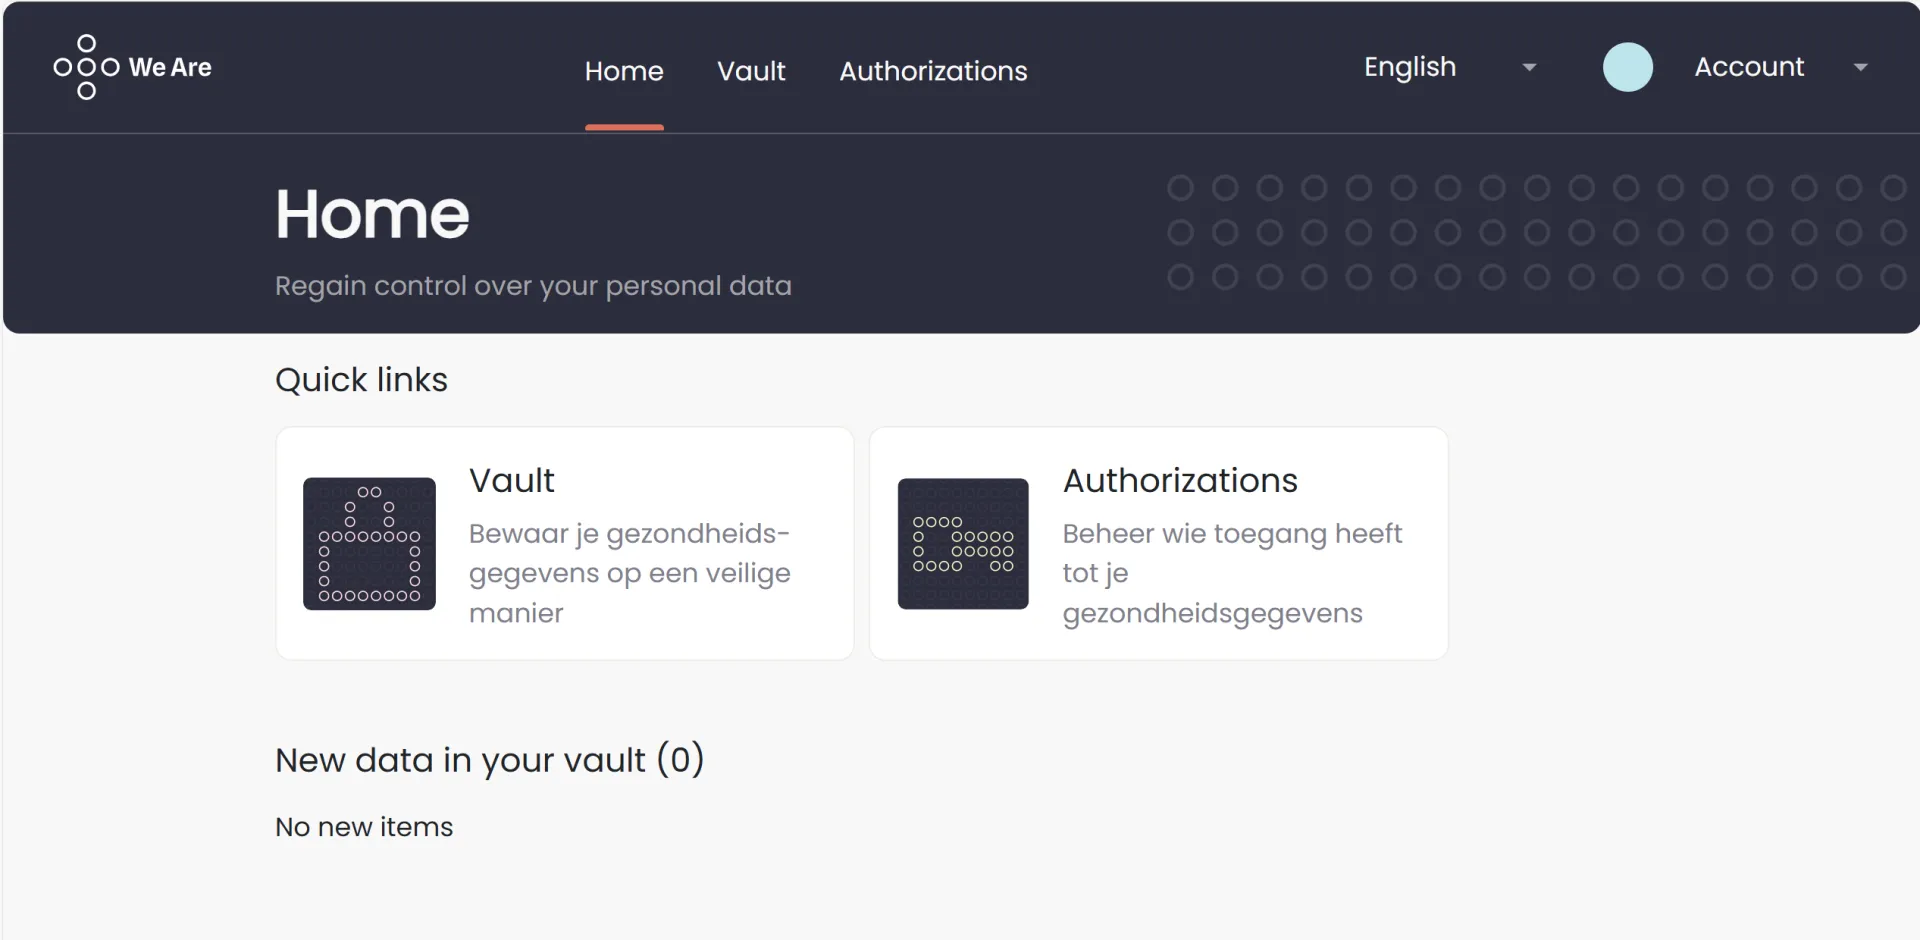Open the Authorizations quick link card title
1920x940 pixels.
(1180, 480)
